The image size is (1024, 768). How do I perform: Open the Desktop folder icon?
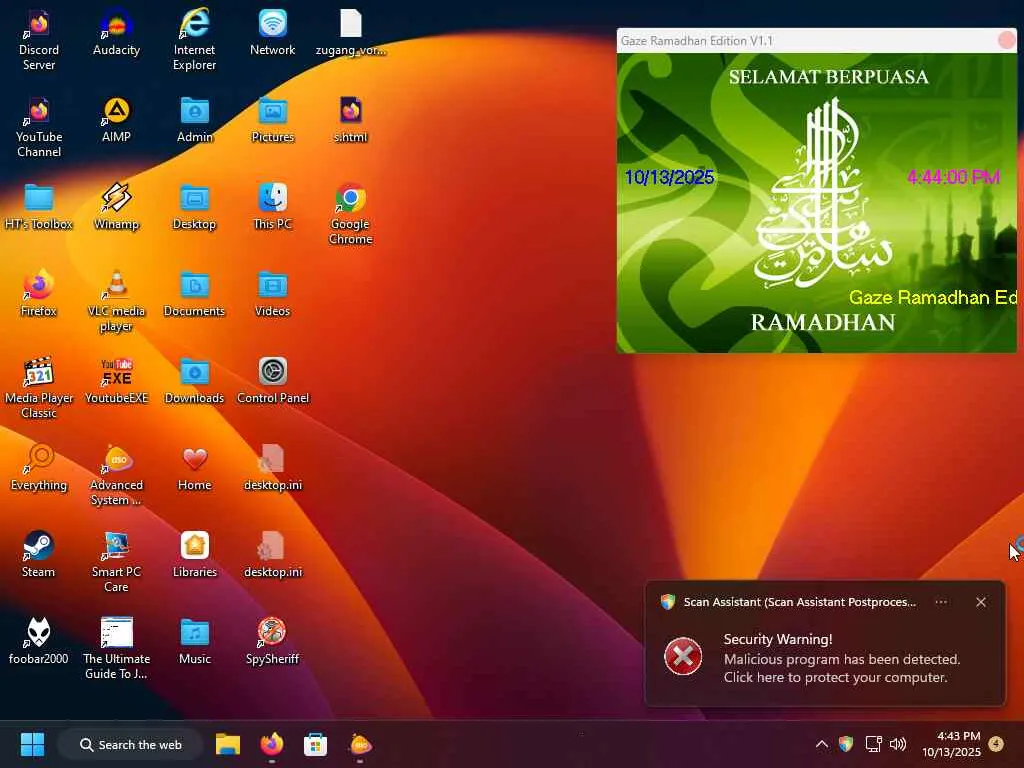[x=194, y=206]
